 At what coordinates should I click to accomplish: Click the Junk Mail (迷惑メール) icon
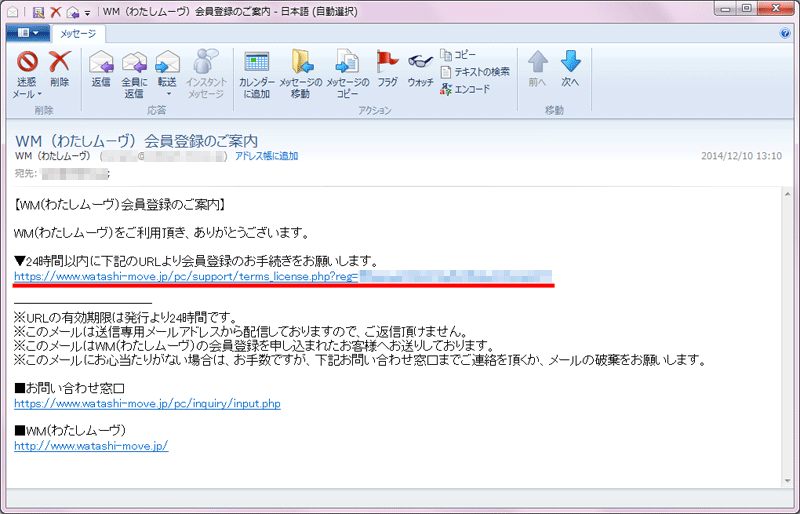(27, 62)
